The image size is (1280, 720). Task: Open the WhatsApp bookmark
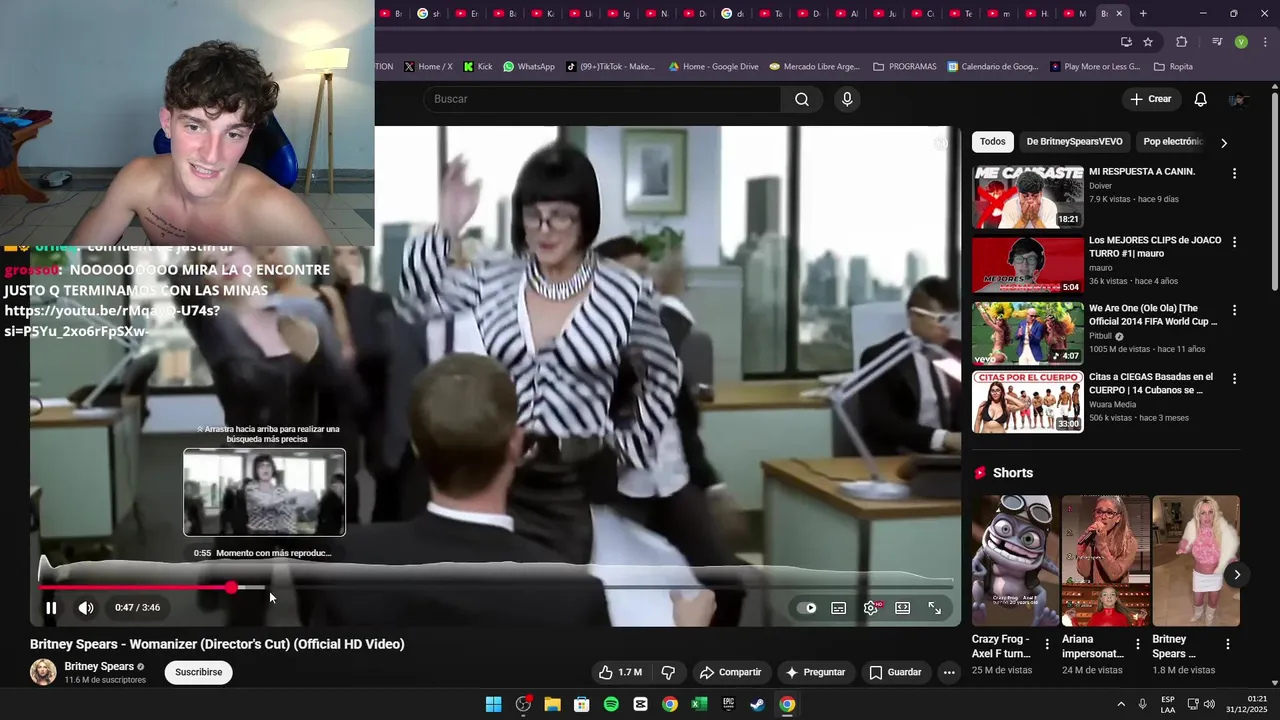click(529, 66)
